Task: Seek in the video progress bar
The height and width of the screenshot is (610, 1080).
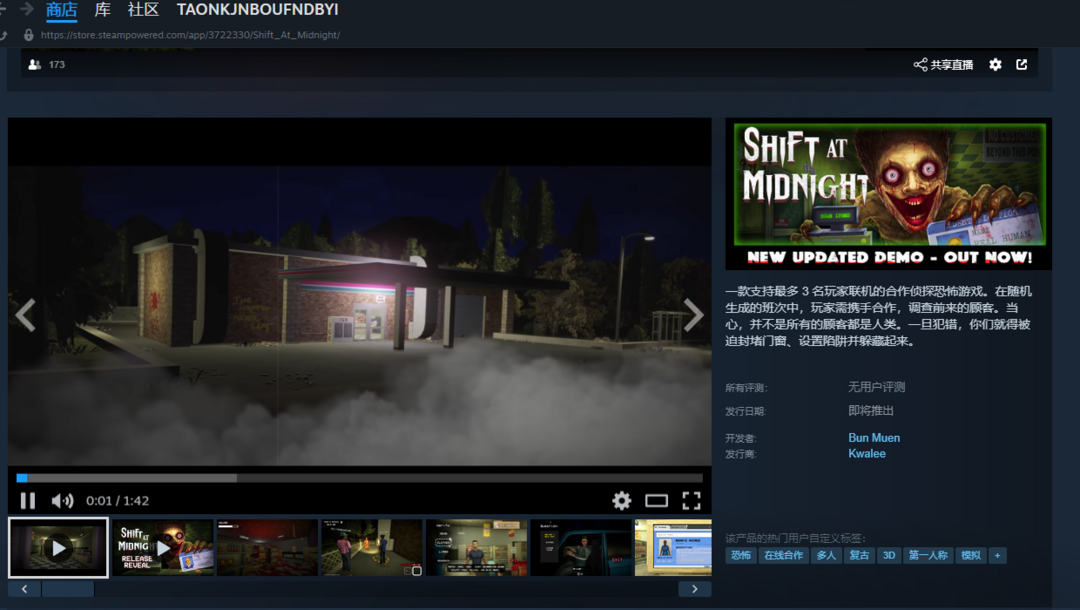Action: 360,478
